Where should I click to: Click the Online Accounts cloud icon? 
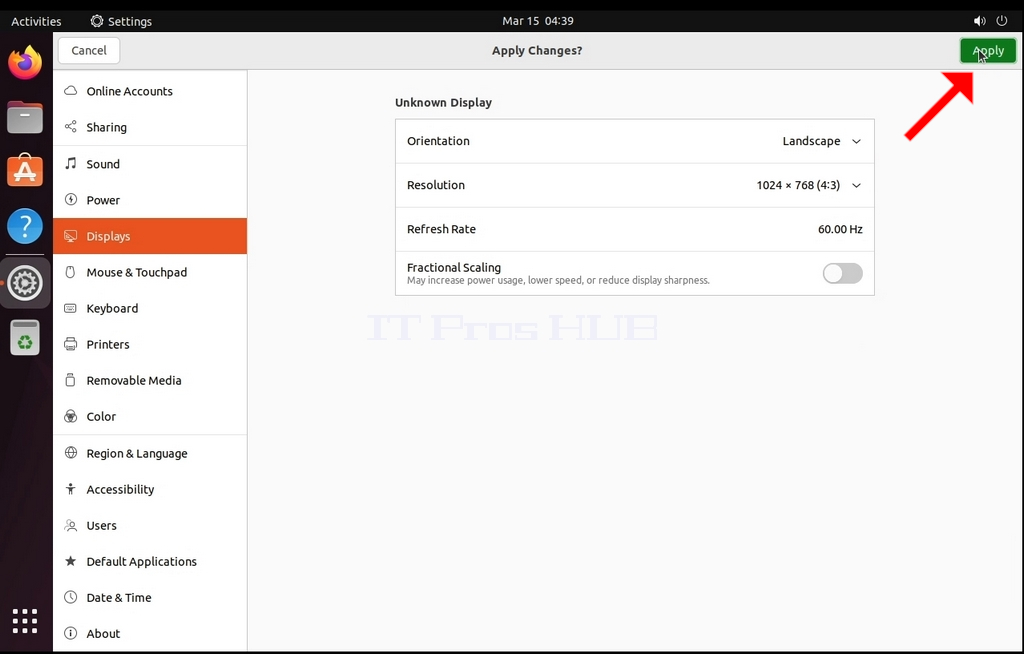tap(71, 91)
